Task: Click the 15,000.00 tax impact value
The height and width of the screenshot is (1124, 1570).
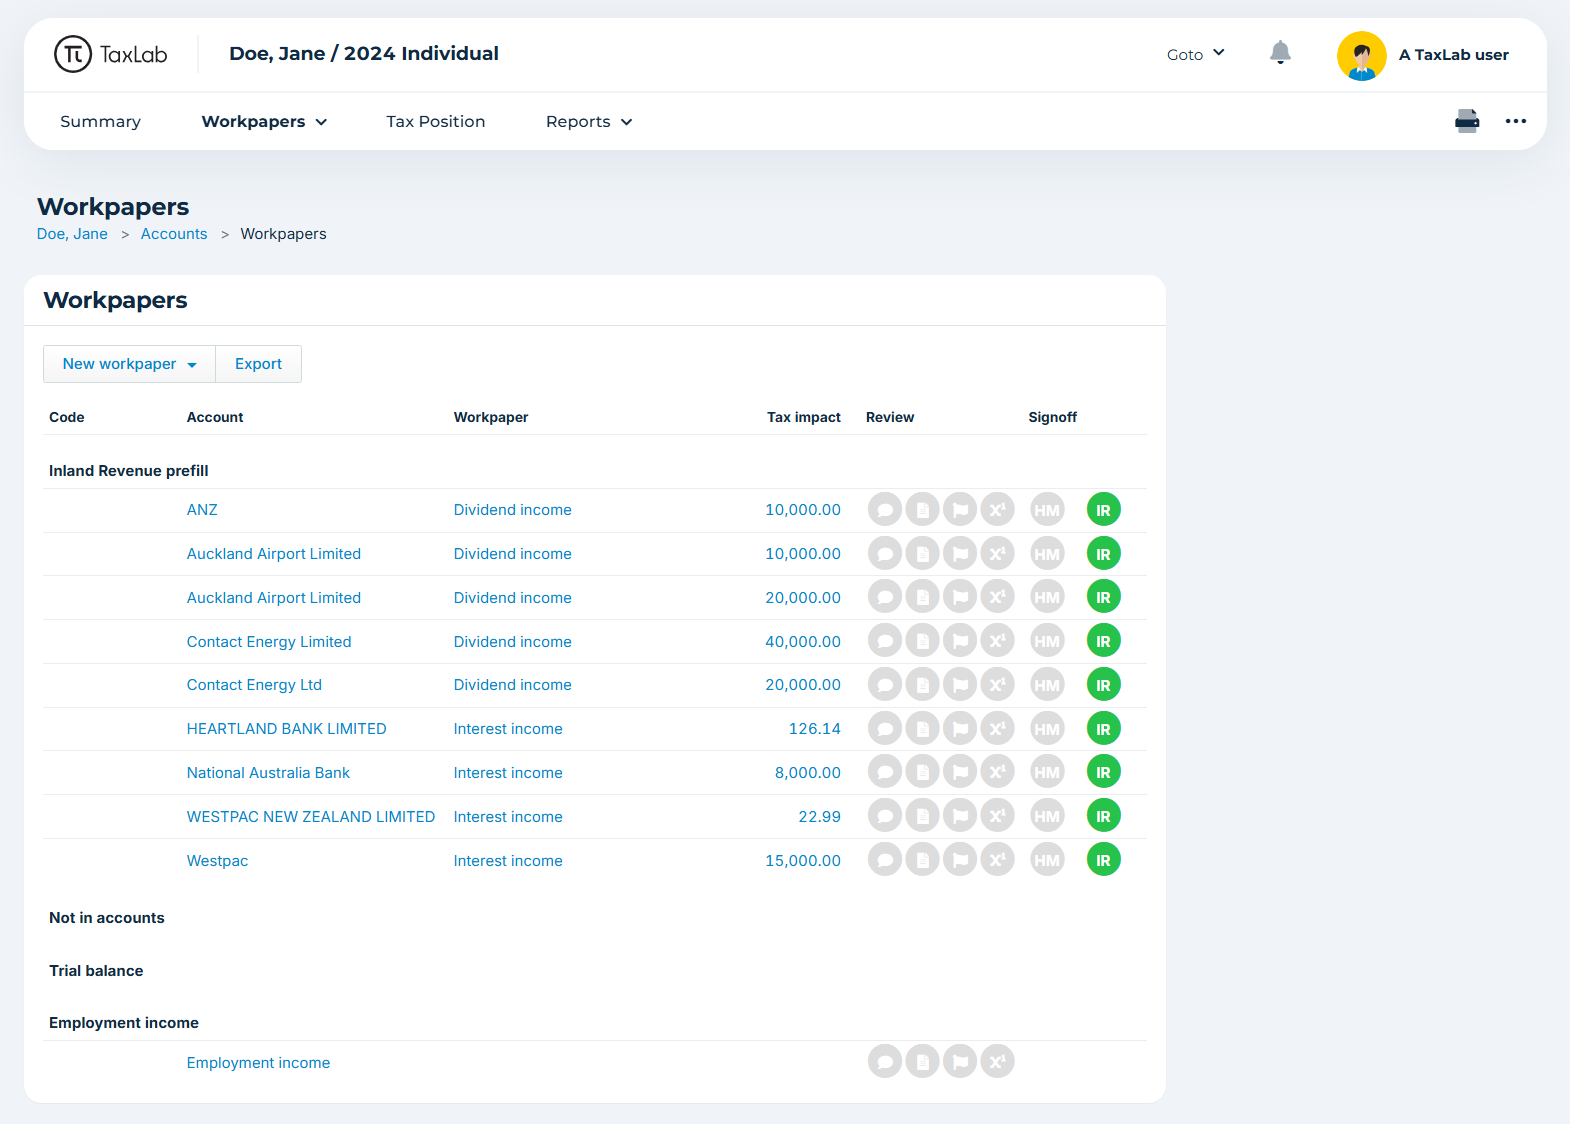Action: pos(803,861)
